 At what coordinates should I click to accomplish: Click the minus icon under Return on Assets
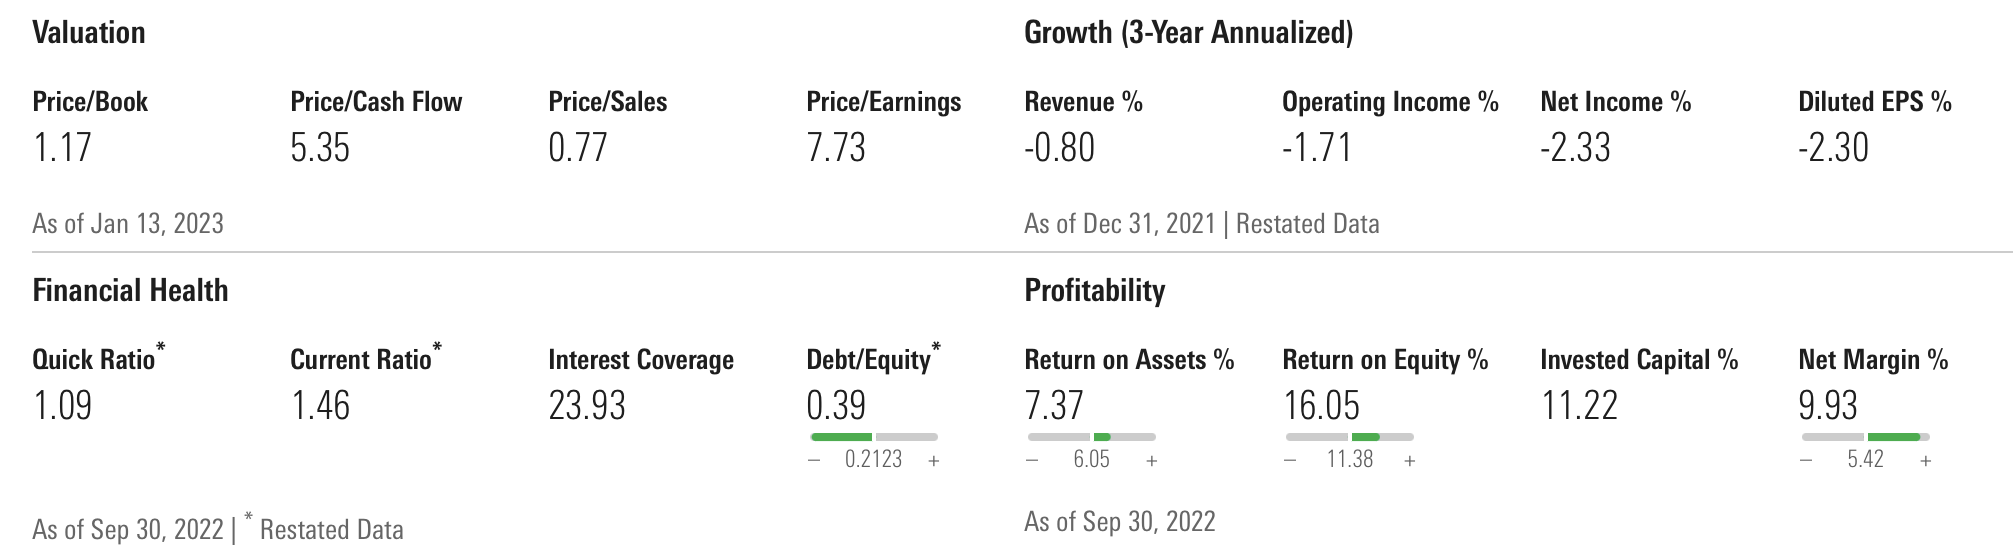coord(1032,461)
